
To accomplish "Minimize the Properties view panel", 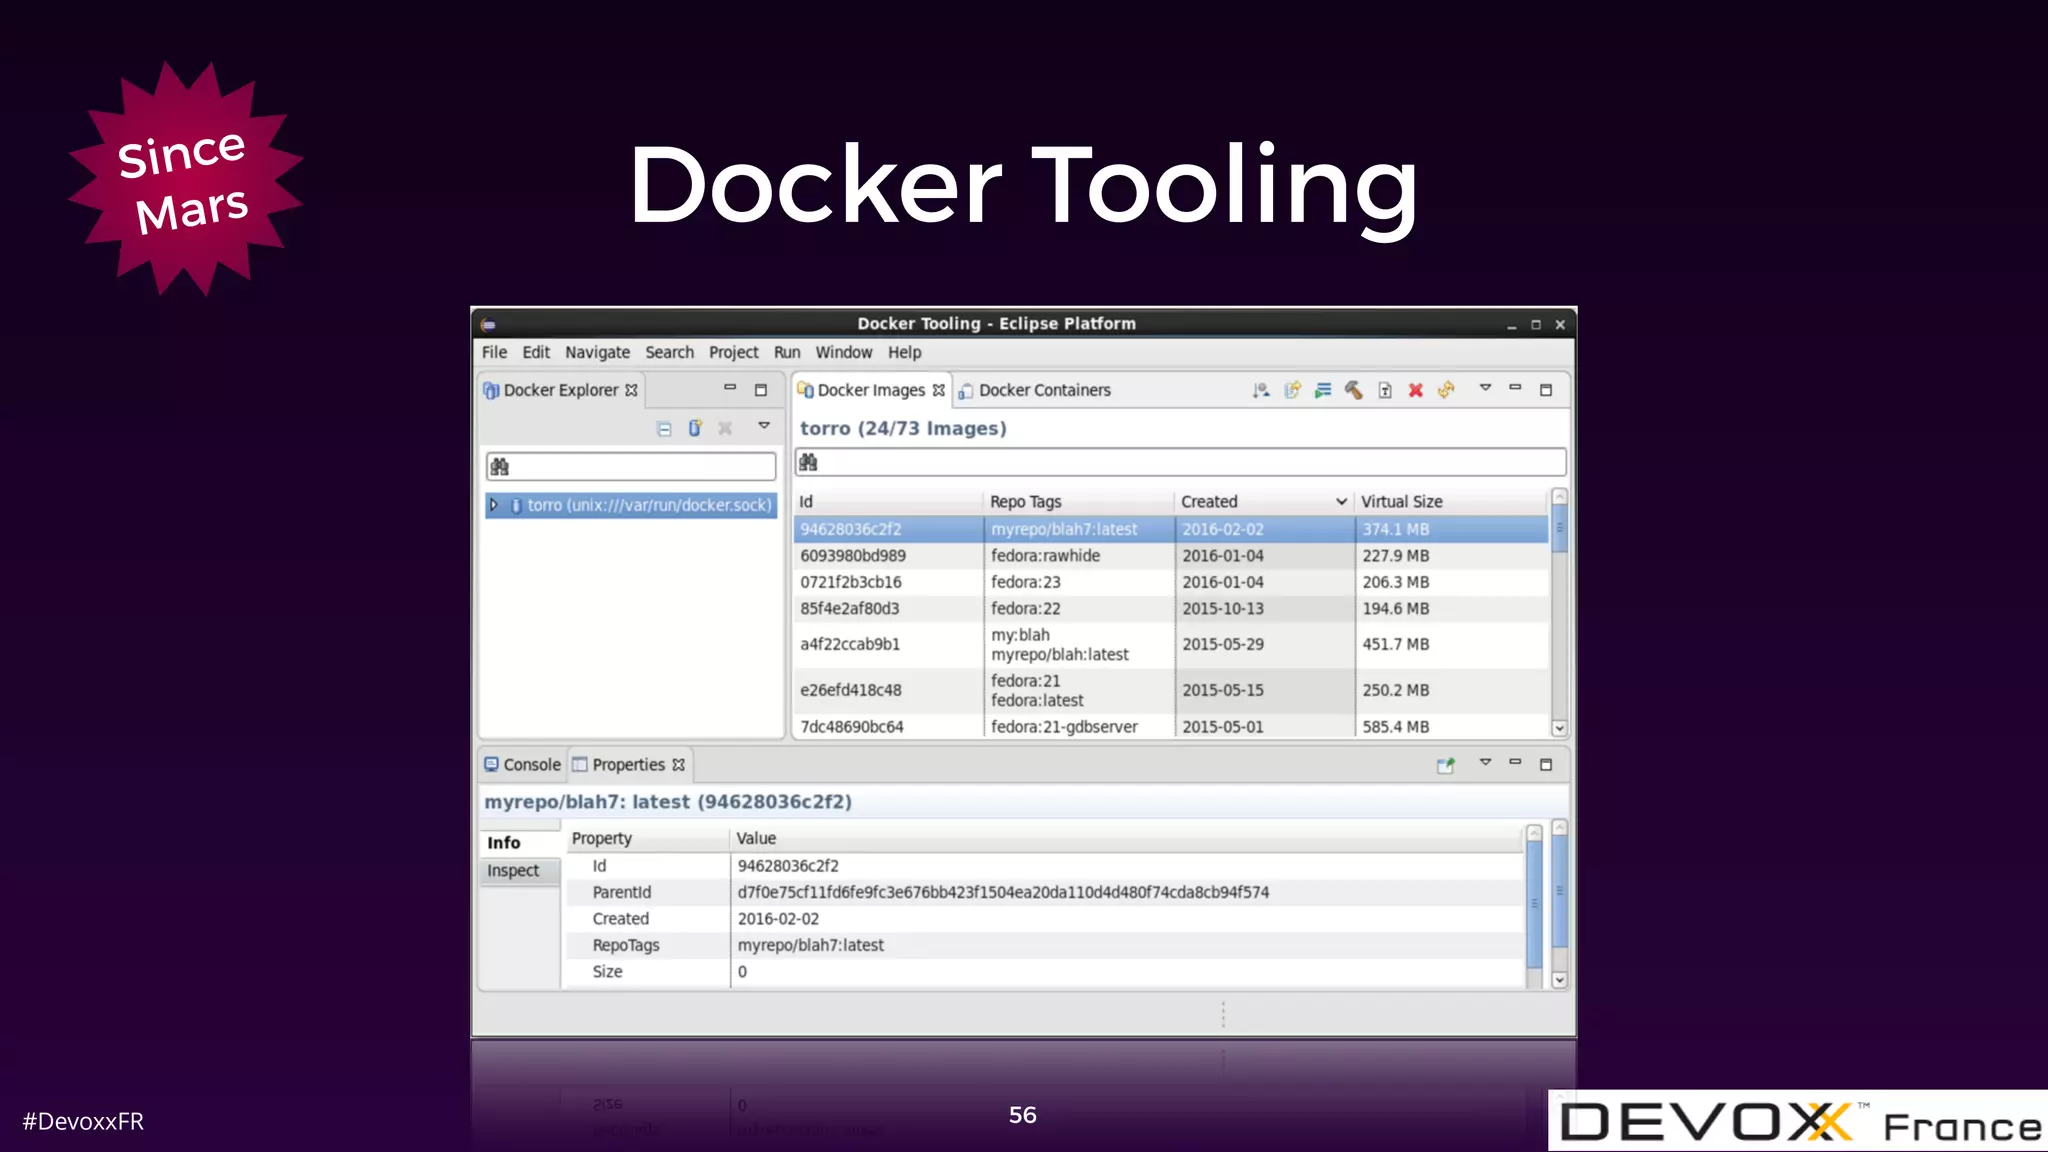I will pyautogui.click(x=1515, y=762).
